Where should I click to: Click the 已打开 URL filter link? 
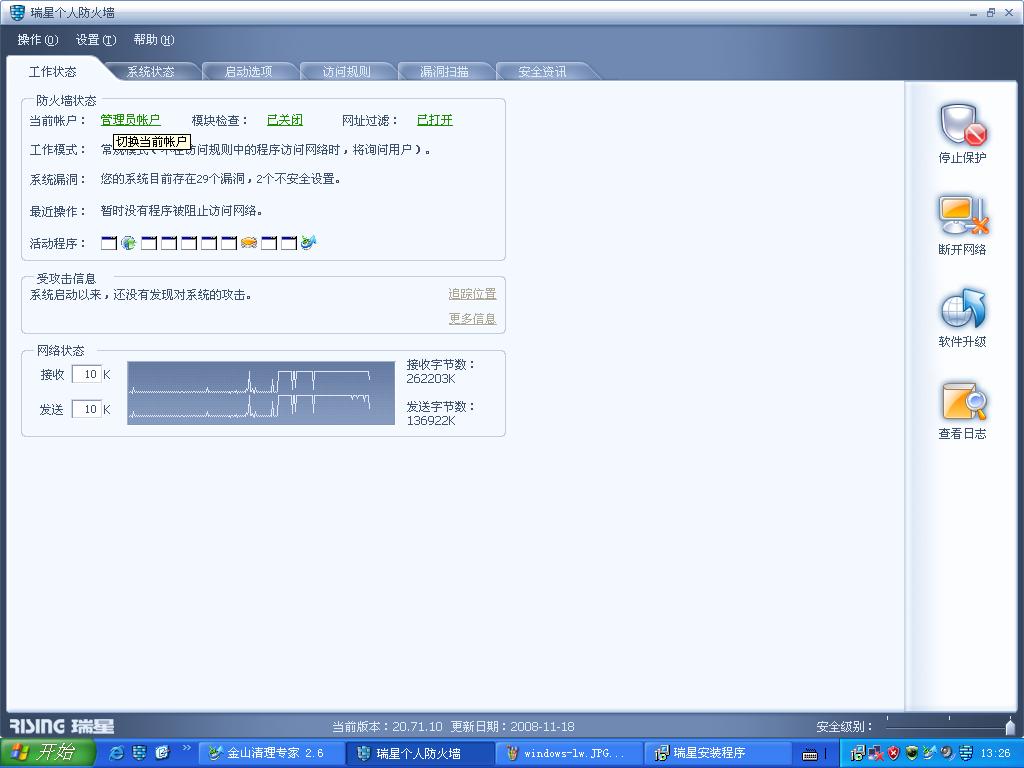(435, 120)
